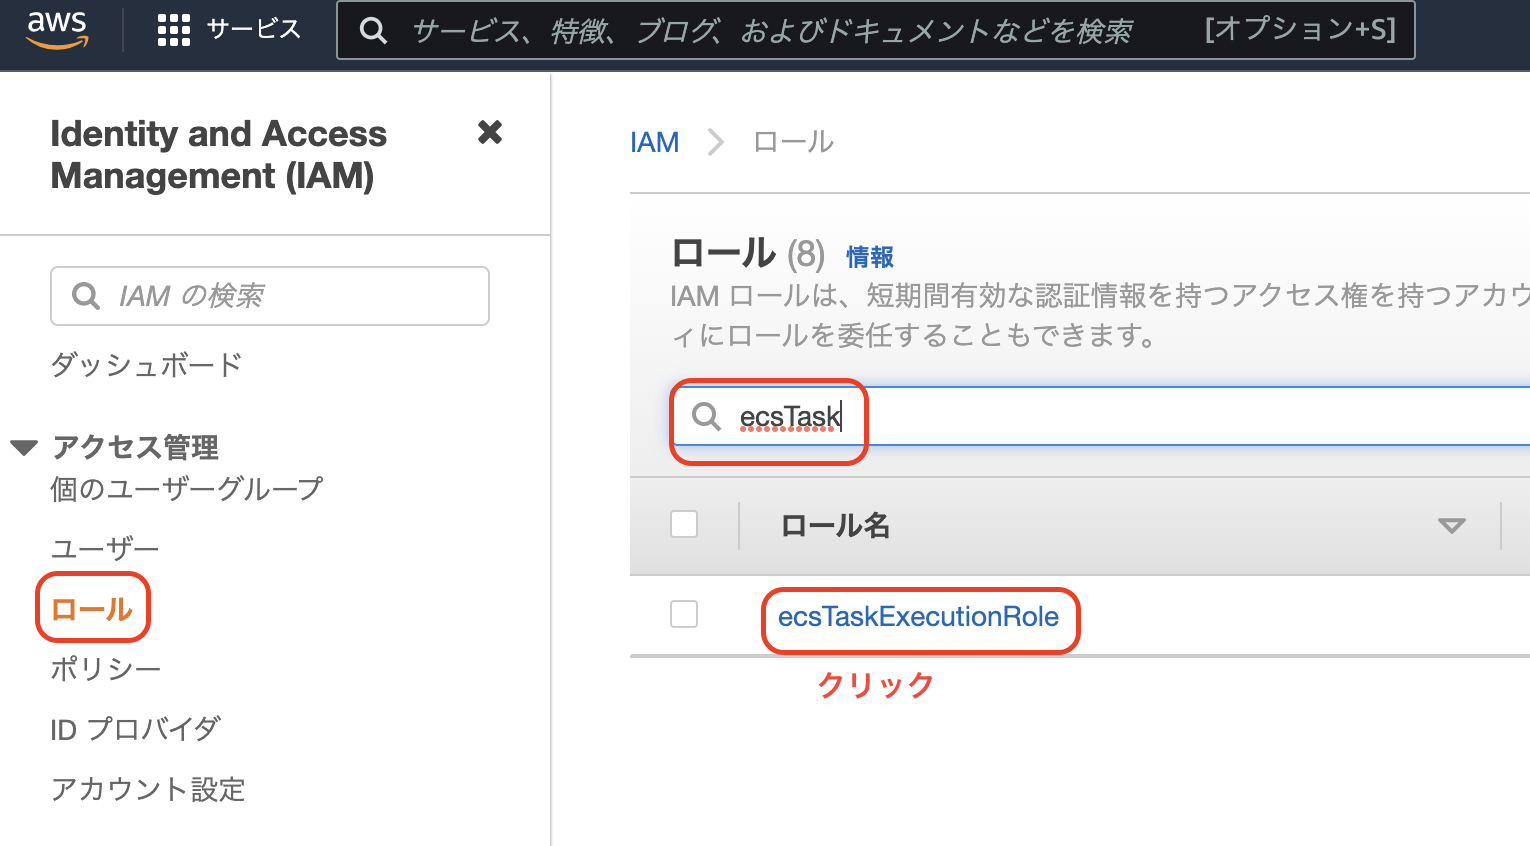Close the IAM sidebar with the X icon
This screenshot has height=846, width=1530.
(490, 132)
